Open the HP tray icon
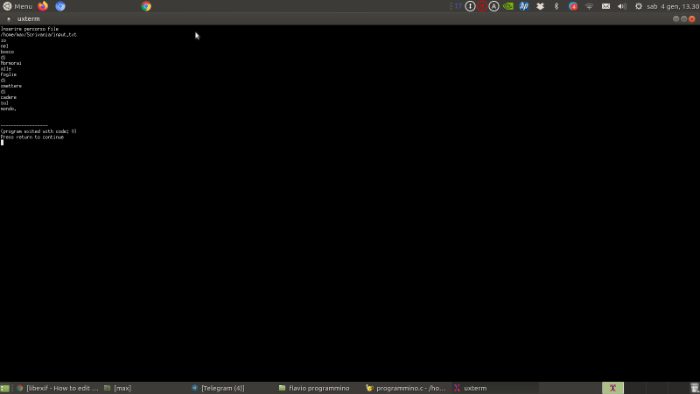700x394 pixels. click(524, 6)
